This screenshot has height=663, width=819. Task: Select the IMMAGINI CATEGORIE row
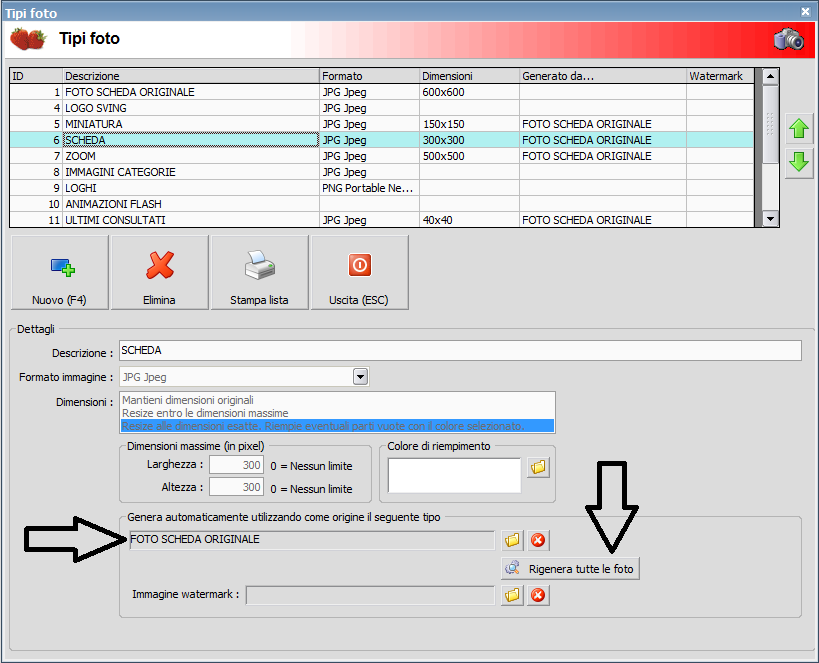pyautogui.click(x=382, y=172)
